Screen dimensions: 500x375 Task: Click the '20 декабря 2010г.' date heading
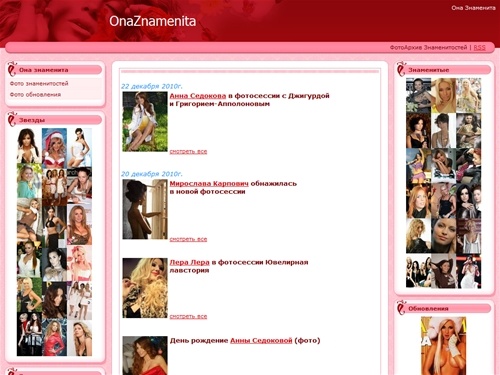[x=152, y=174]
